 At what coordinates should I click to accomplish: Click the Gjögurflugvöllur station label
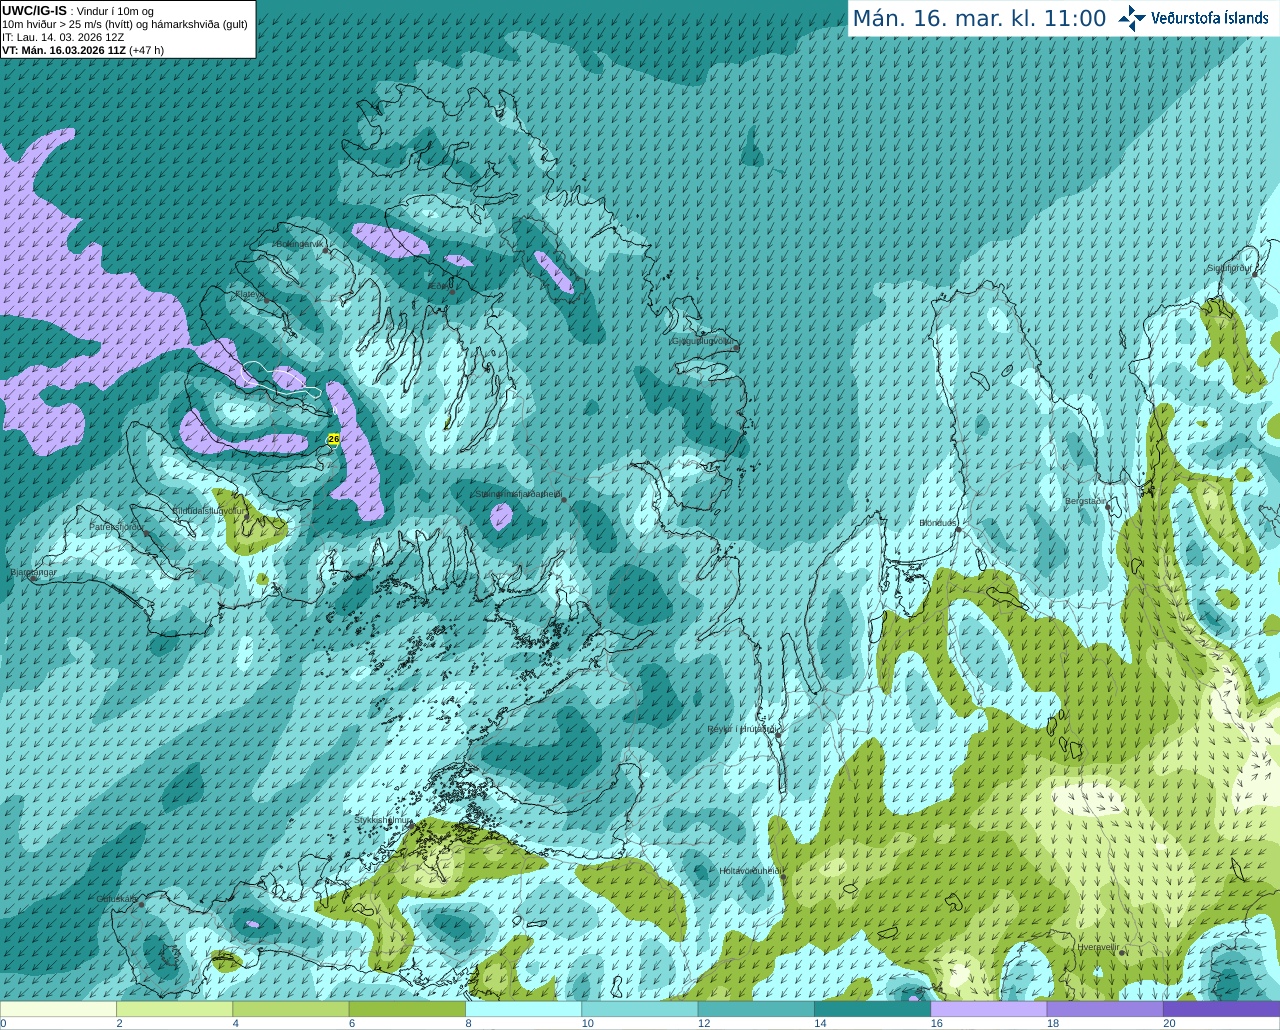click(x=704, y=341)
